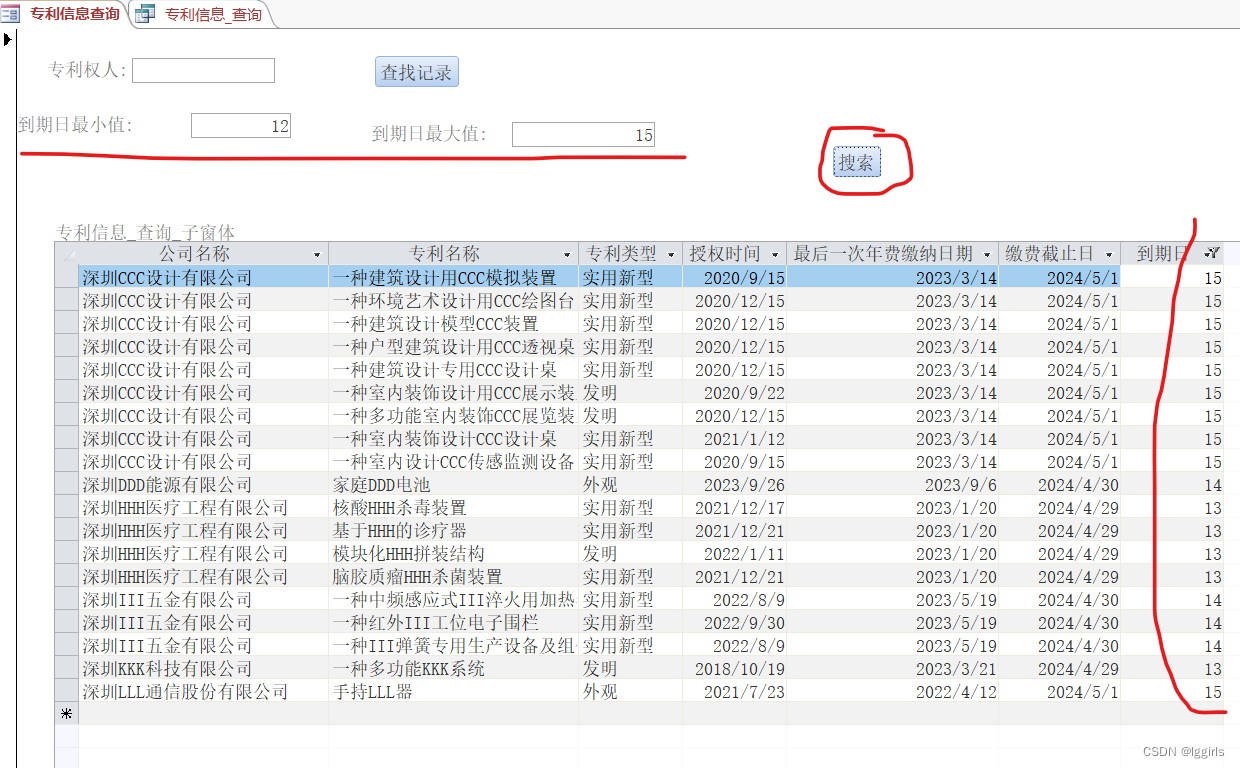The width and height of the screenshot is (1240, 768).
Task: Open 最后一次年费缴纳日期 column dropdown arrow
Action: (x=986, y=255)
